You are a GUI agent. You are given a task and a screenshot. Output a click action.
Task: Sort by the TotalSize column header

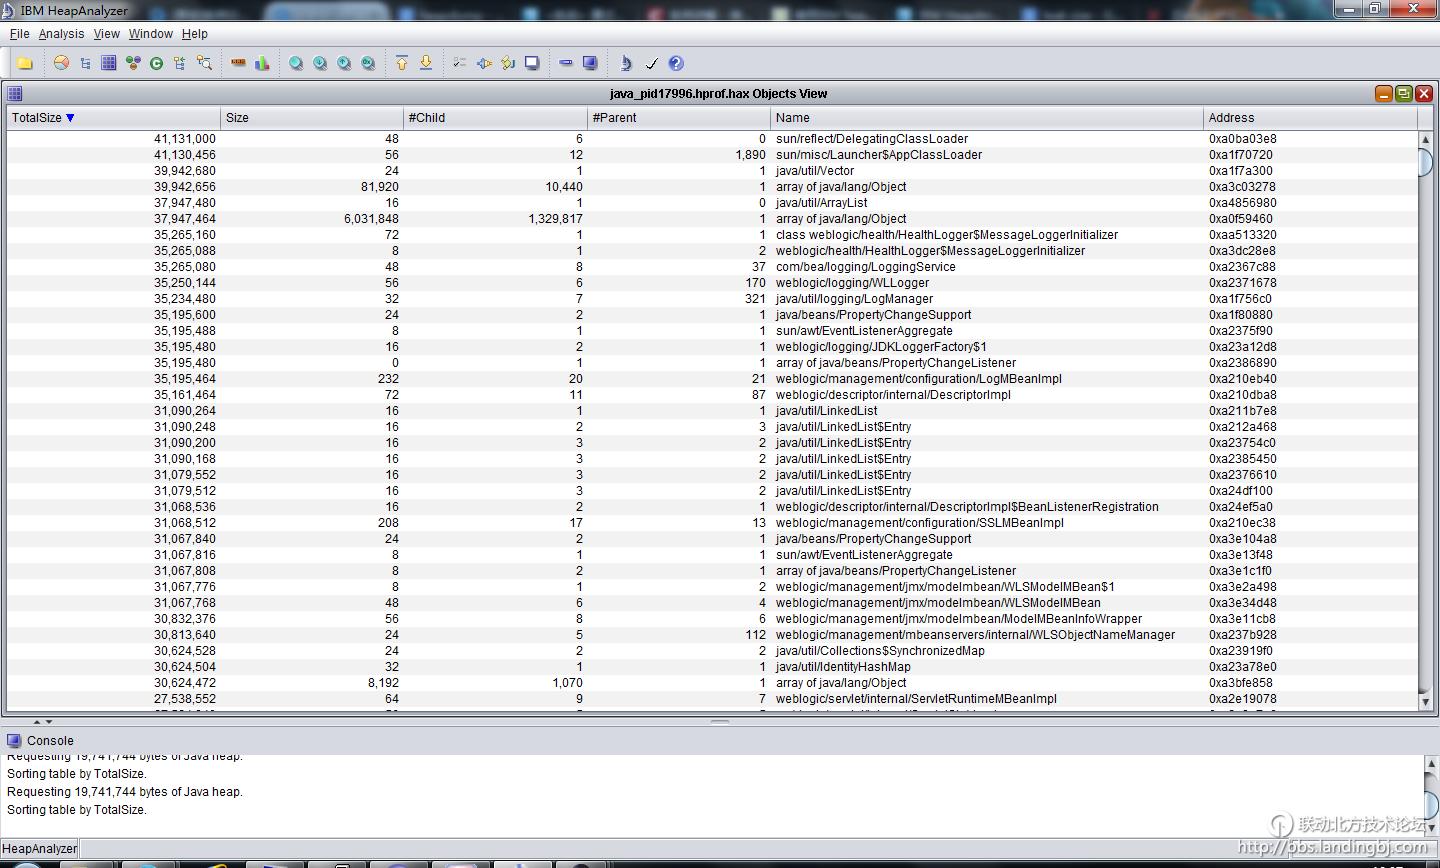tap(37, 118)
